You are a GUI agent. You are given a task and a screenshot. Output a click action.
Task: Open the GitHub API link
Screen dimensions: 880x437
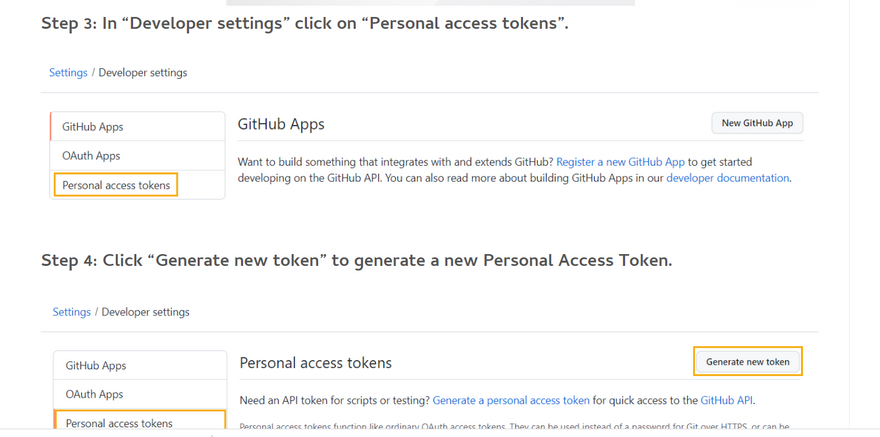click(x=726, y=400)
